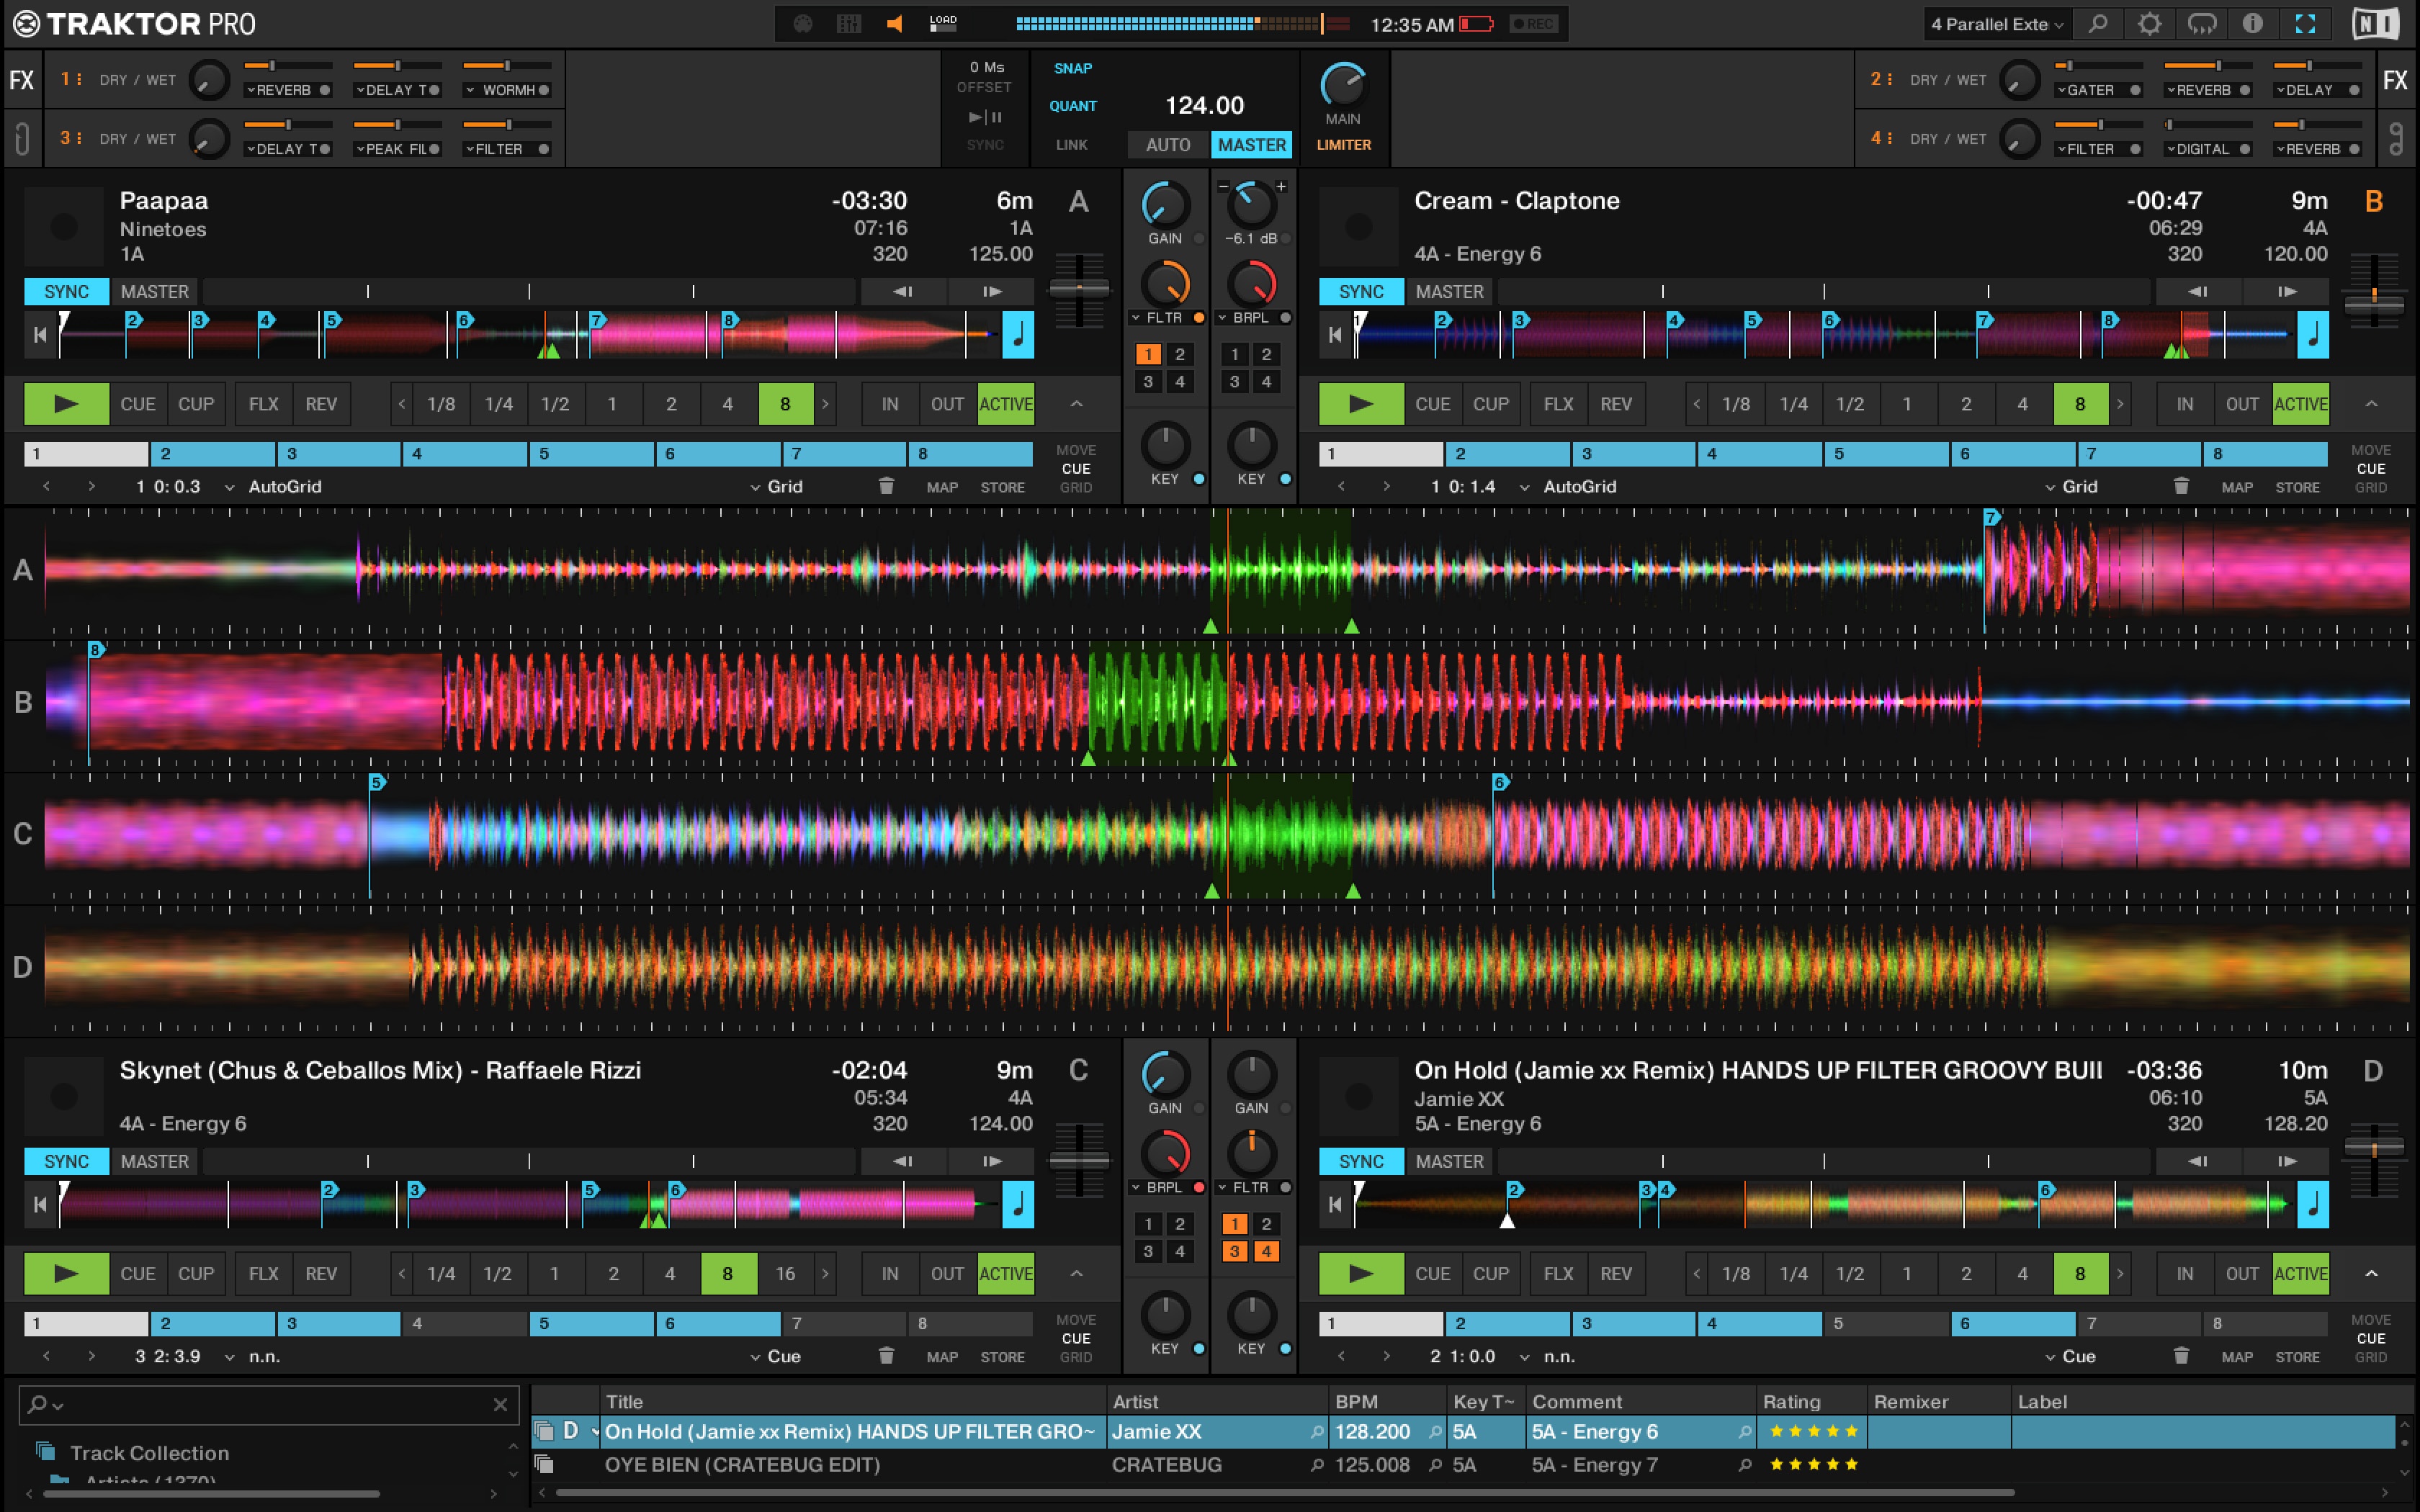The width and height of the screenshot is (2420, 1512).
Task: Enable FX unit 1 assign on Deck A channel
Action: click(x=1148, y=354)
